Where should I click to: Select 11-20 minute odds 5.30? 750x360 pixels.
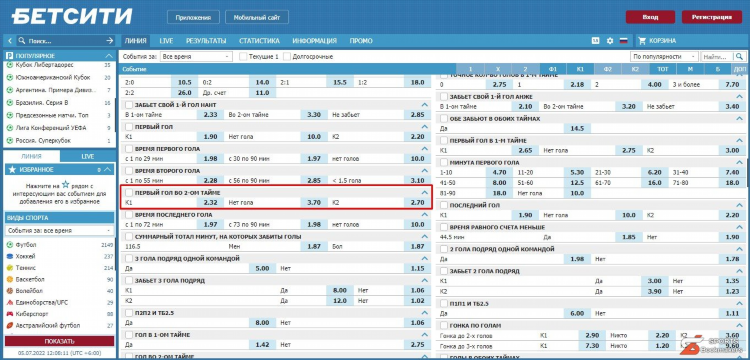577,172
